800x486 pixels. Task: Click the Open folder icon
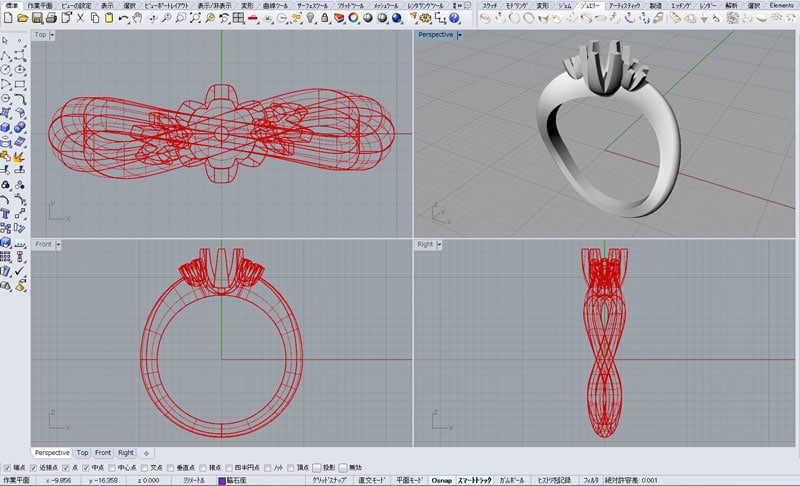point(21,19)
